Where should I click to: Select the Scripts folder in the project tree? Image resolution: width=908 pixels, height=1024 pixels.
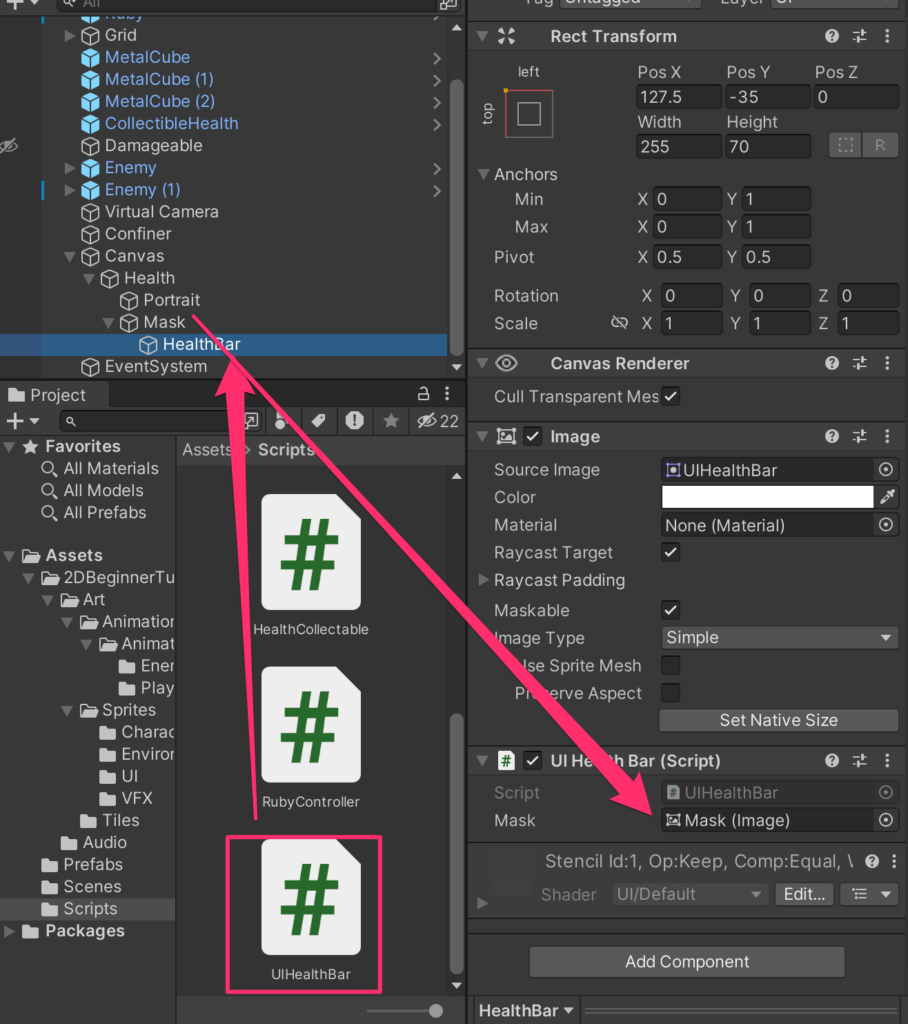(x=90, y=908)
